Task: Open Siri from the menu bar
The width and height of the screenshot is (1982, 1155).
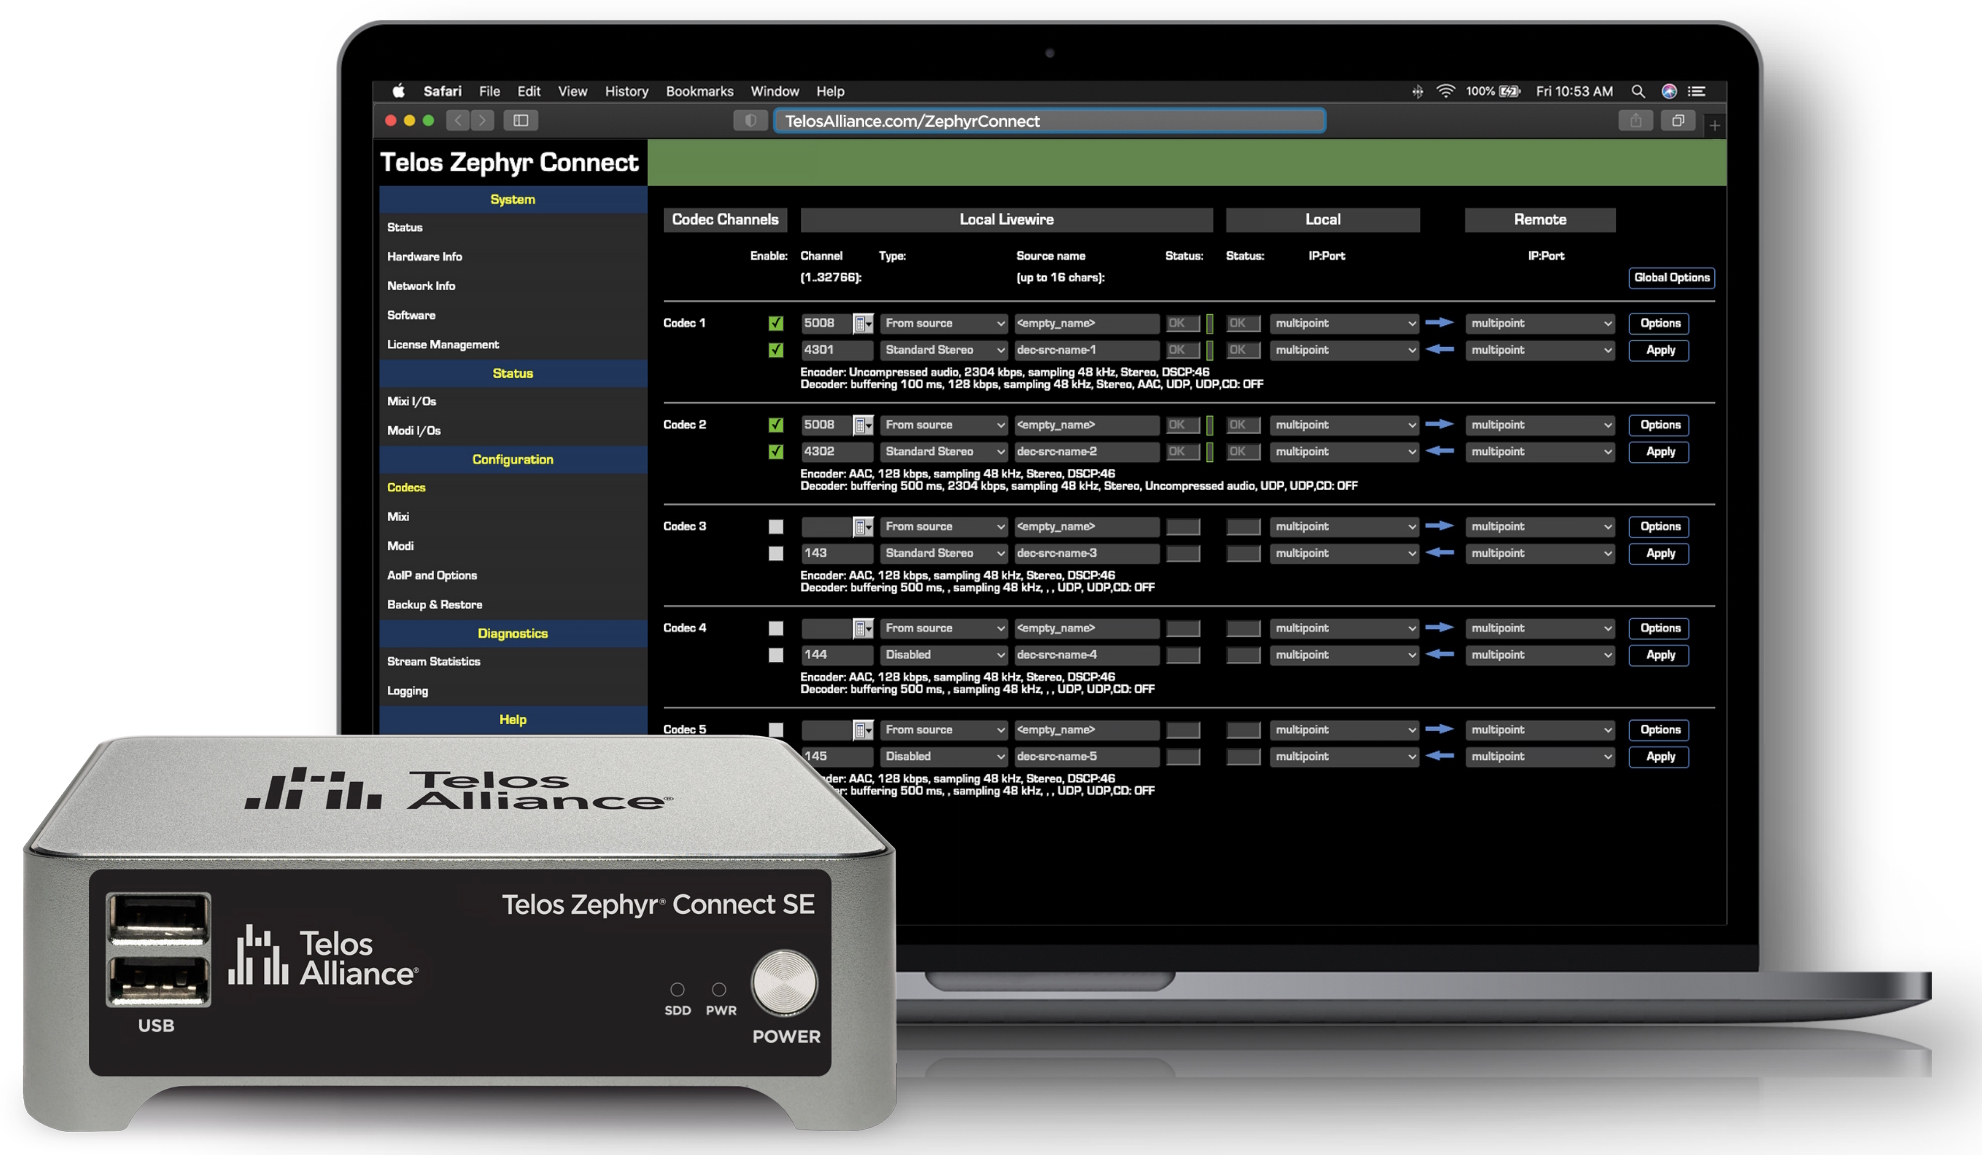Action: click(x=1669, y=91)
